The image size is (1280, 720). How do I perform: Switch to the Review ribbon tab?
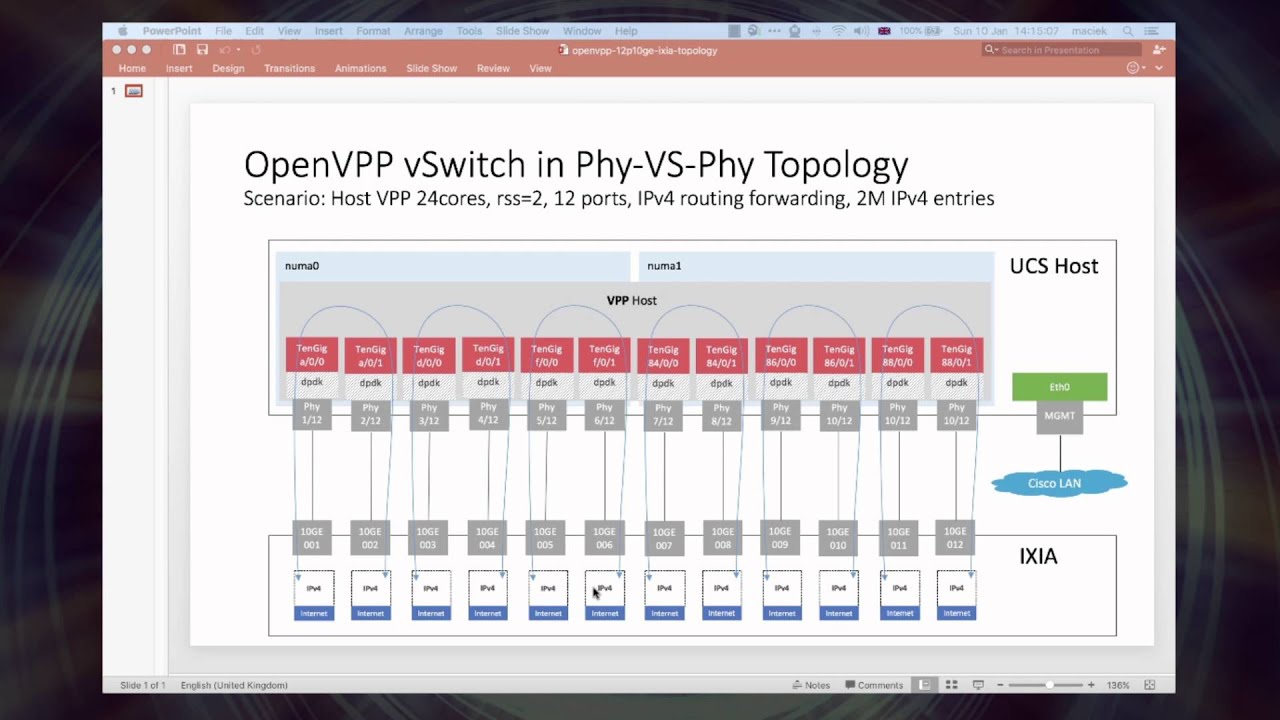pos(493,68)
